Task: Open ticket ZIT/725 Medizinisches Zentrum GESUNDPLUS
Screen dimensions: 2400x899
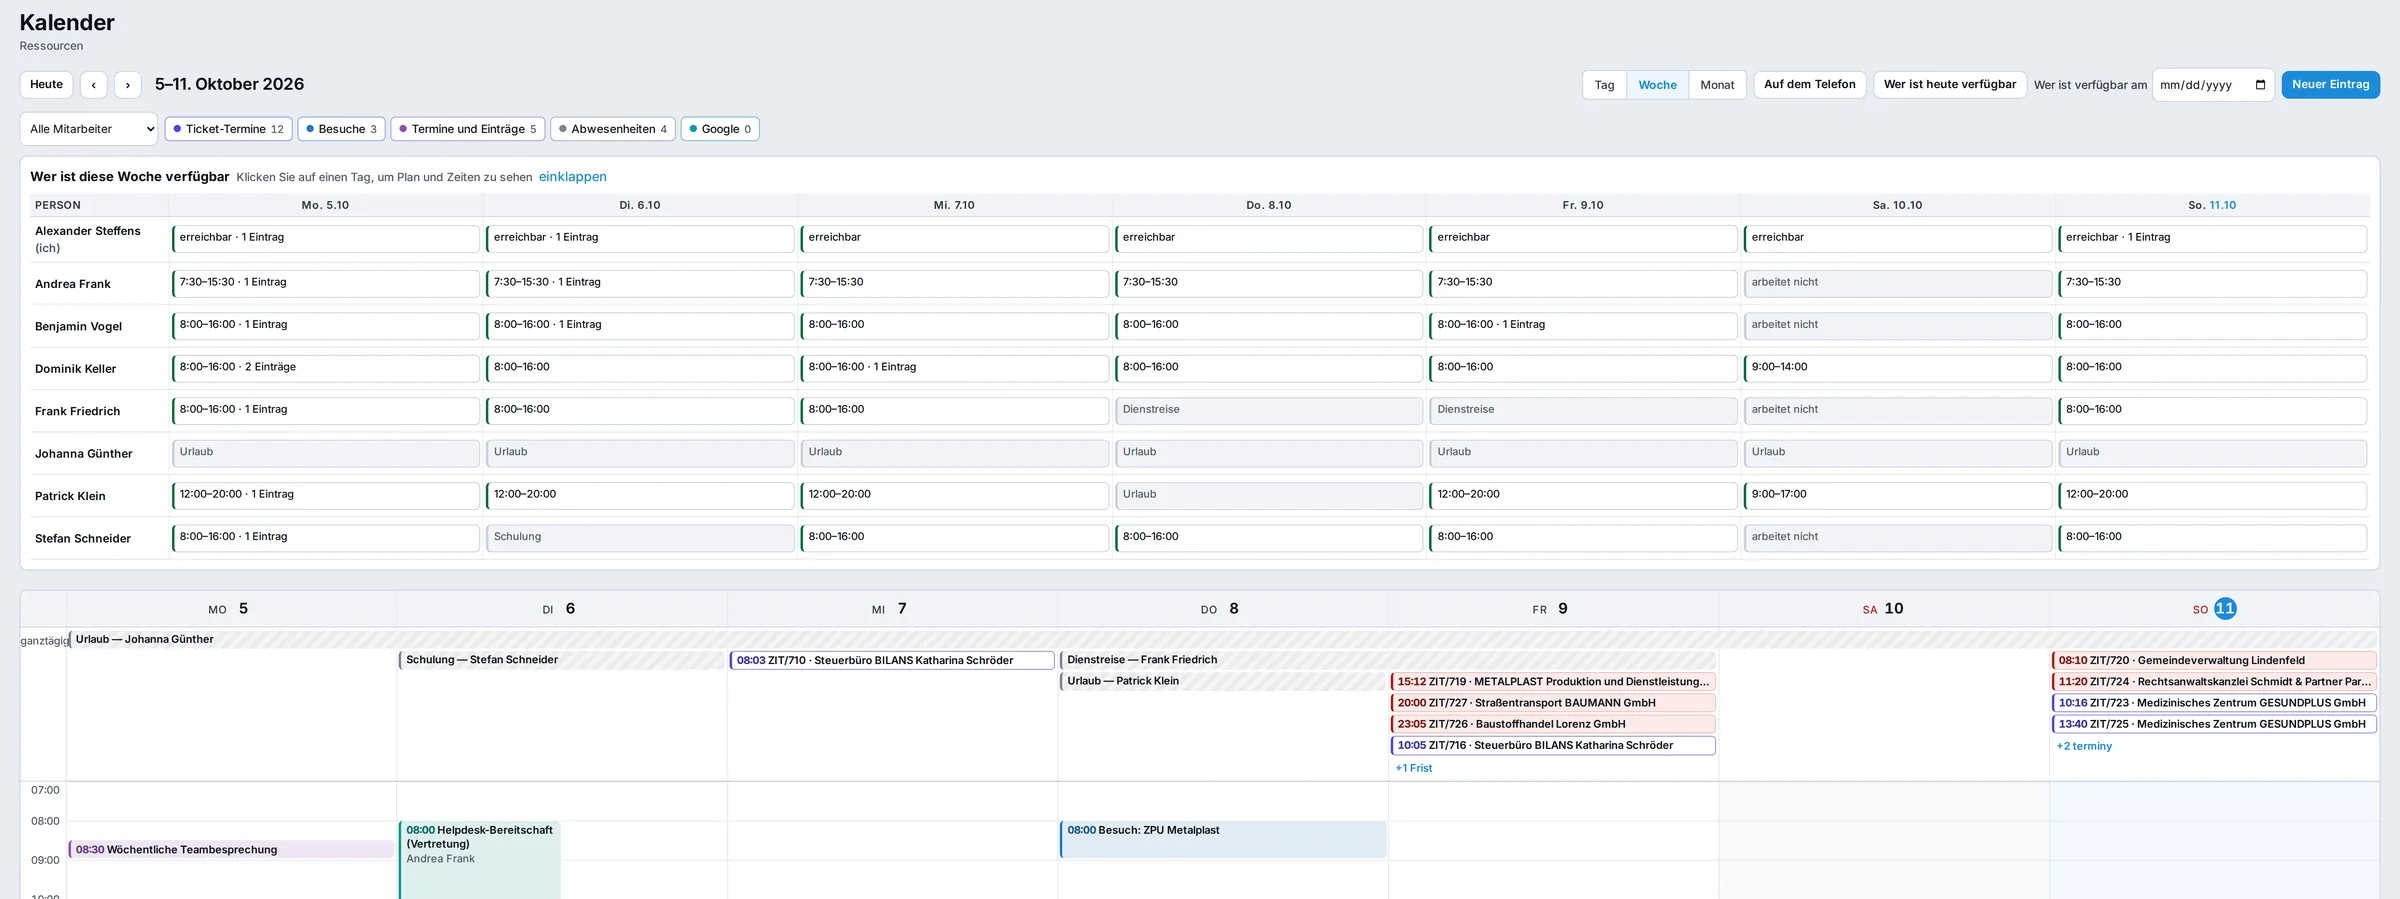Action: [2214, 724]
